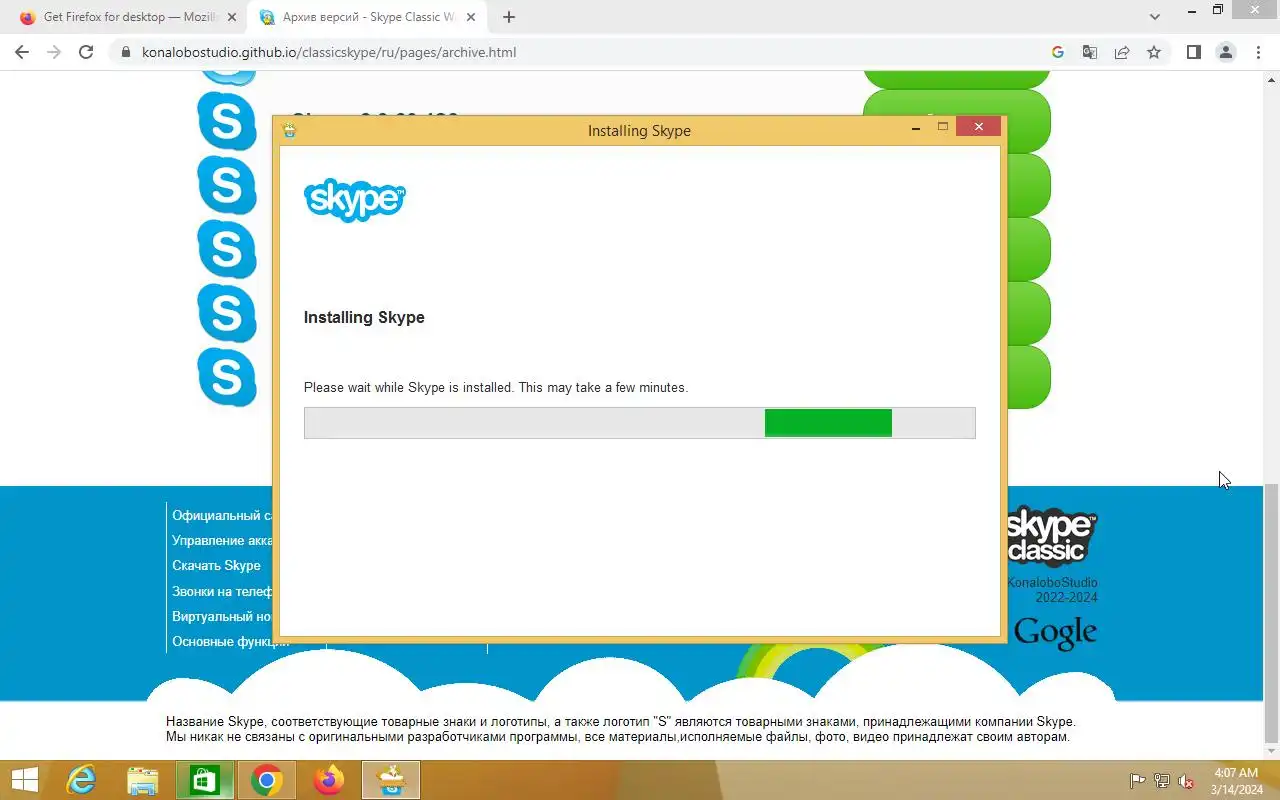This screenshot has width=1280, height=800.
Task: Click the Skype icon just above the footer
Action: pos(227,377)
